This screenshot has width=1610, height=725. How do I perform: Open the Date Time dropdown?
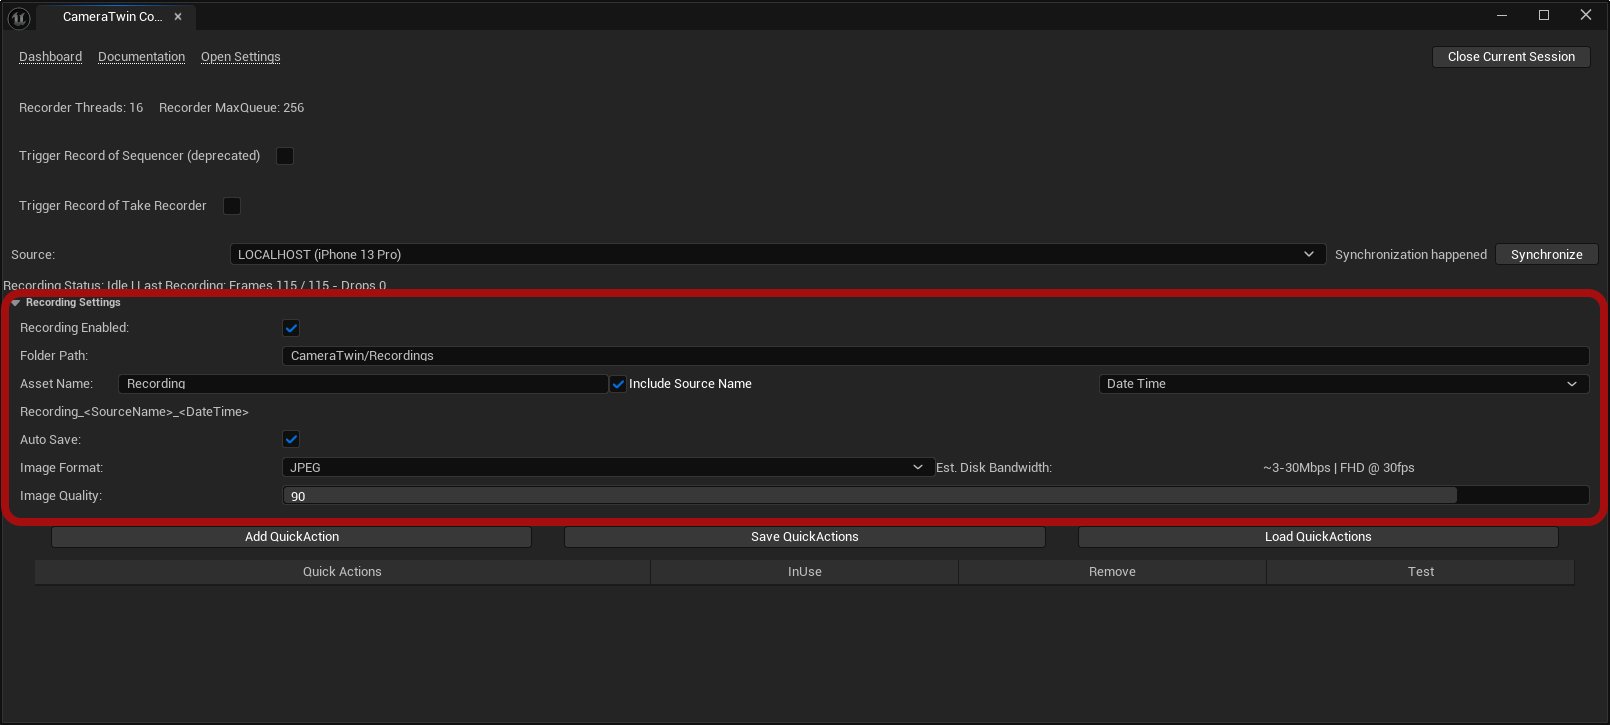[x=1343, y=384]
